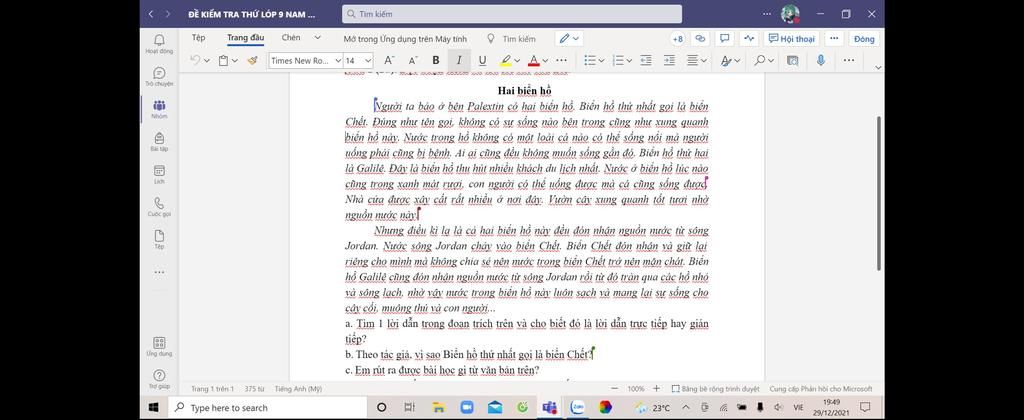Open the Teams Activity (Hoạt động) feed

coord(159,44)
